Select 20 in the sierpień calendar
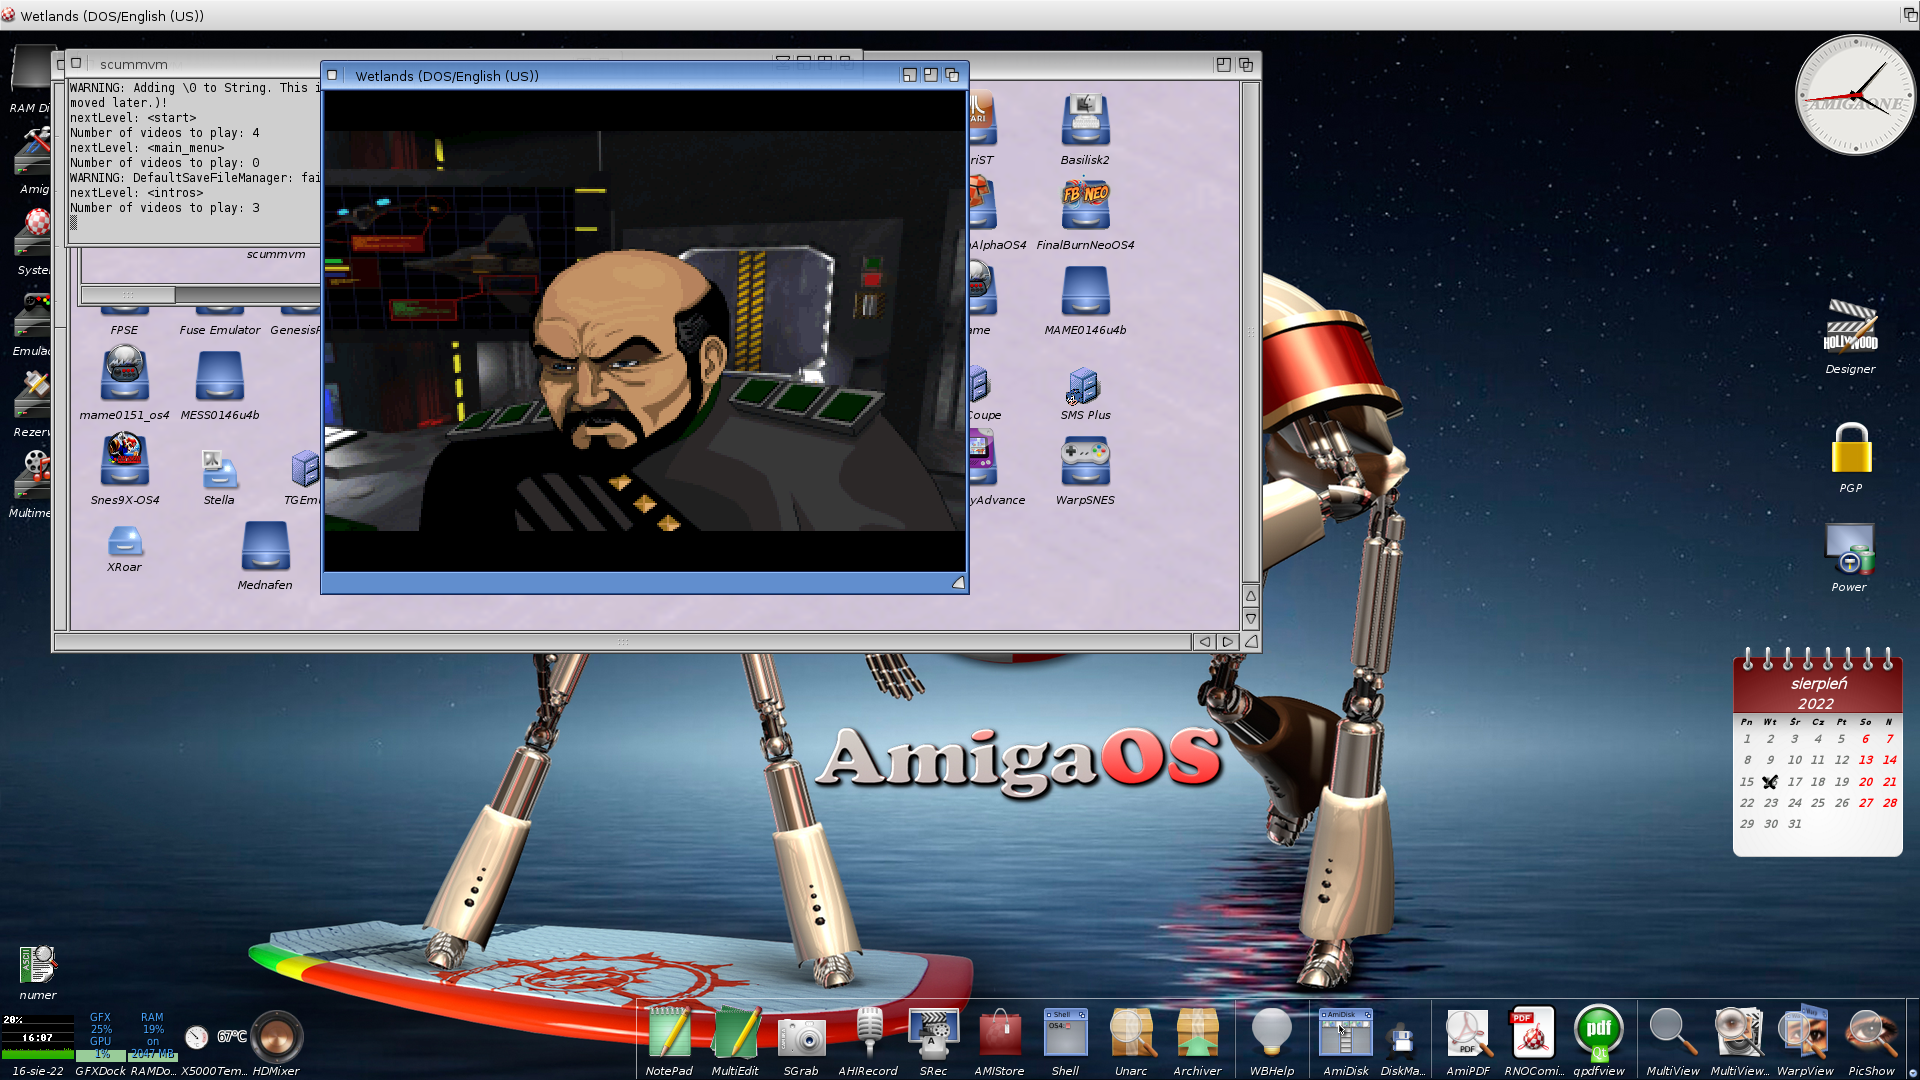The width and height of the screenshot is (1920, 1080). pos(1866,782)
